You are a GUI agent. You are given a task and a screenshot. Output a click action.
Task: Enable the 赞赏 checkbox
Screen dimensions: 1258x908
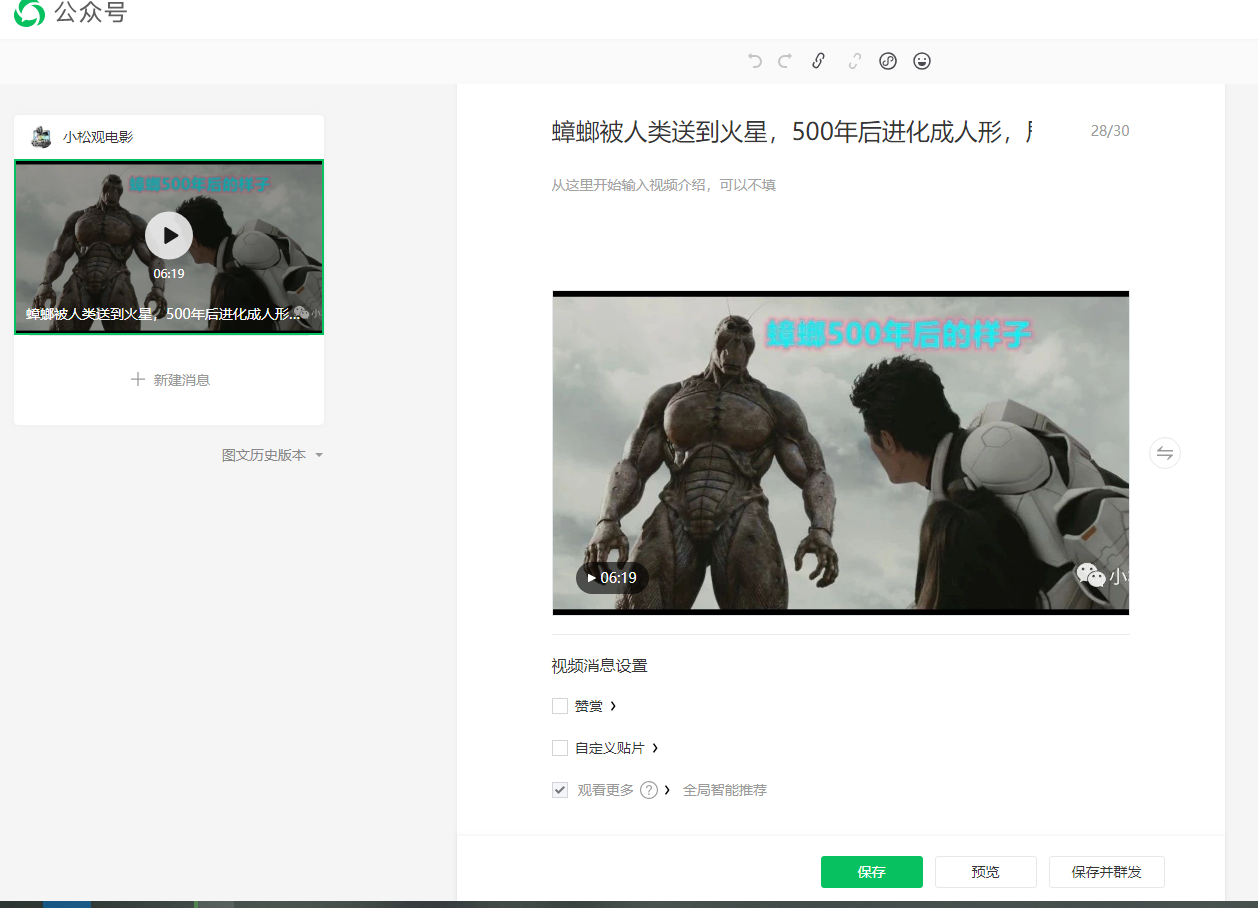tap(560, 706)
